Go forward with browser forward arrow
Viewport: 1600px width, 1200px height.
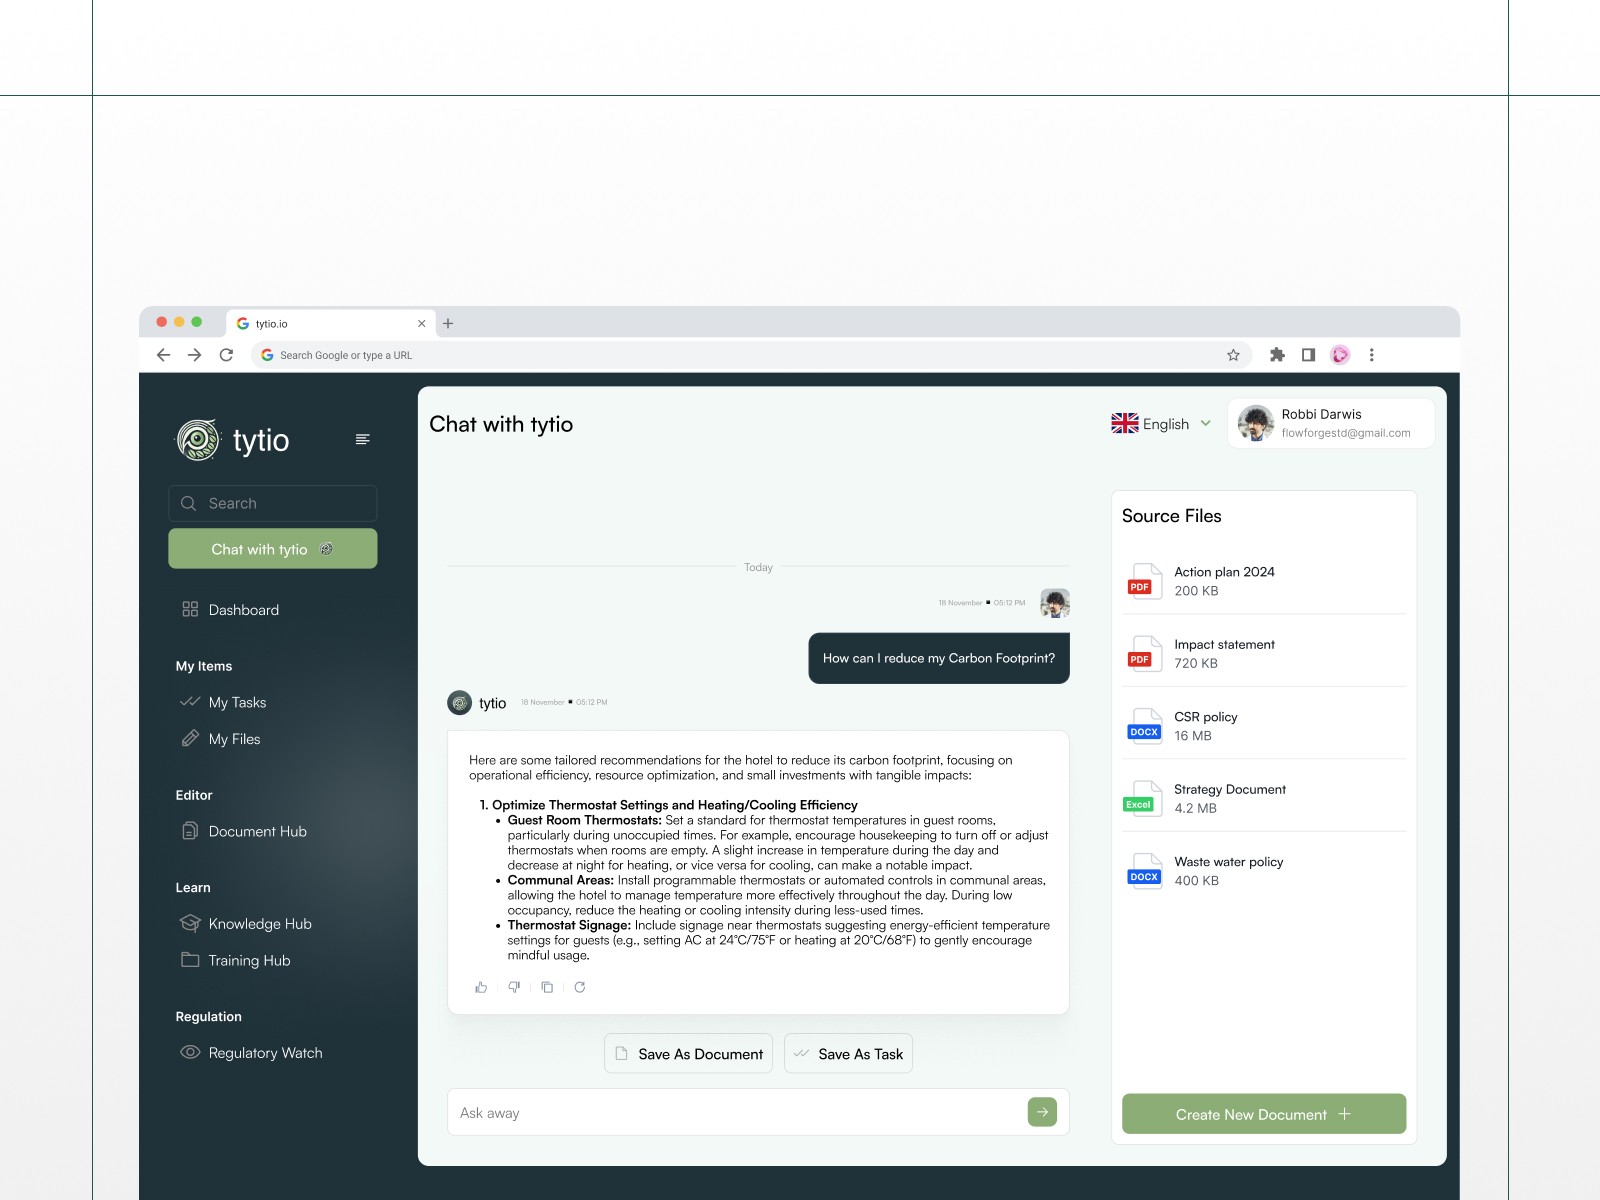195,355
